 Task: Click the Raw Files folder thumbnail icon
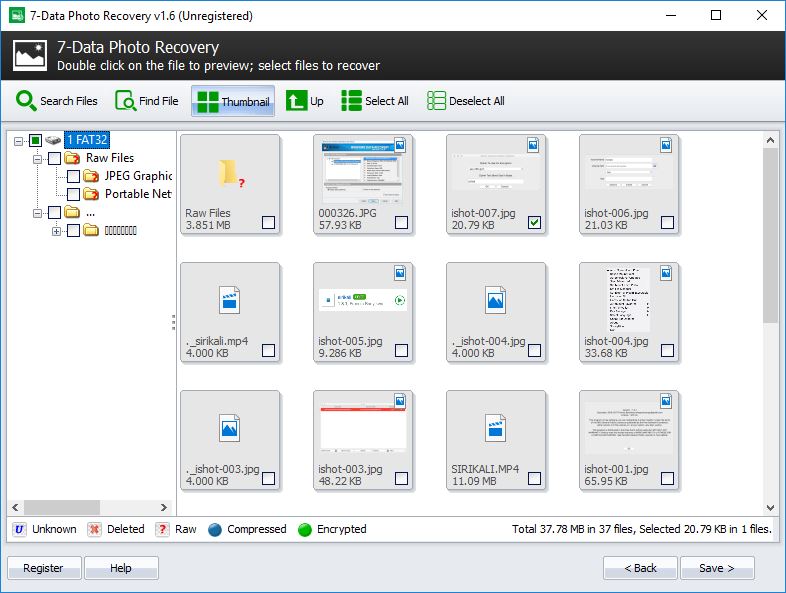[231, 173]
